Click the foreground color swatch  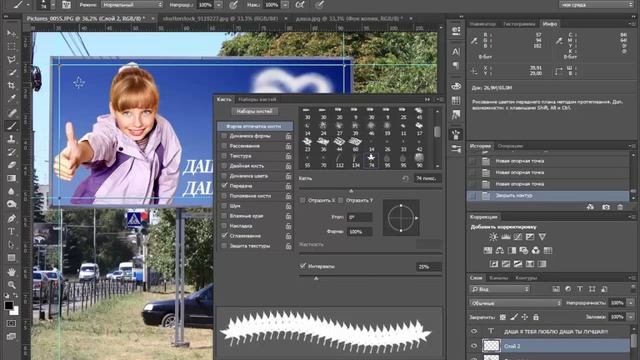click(9, 305)
